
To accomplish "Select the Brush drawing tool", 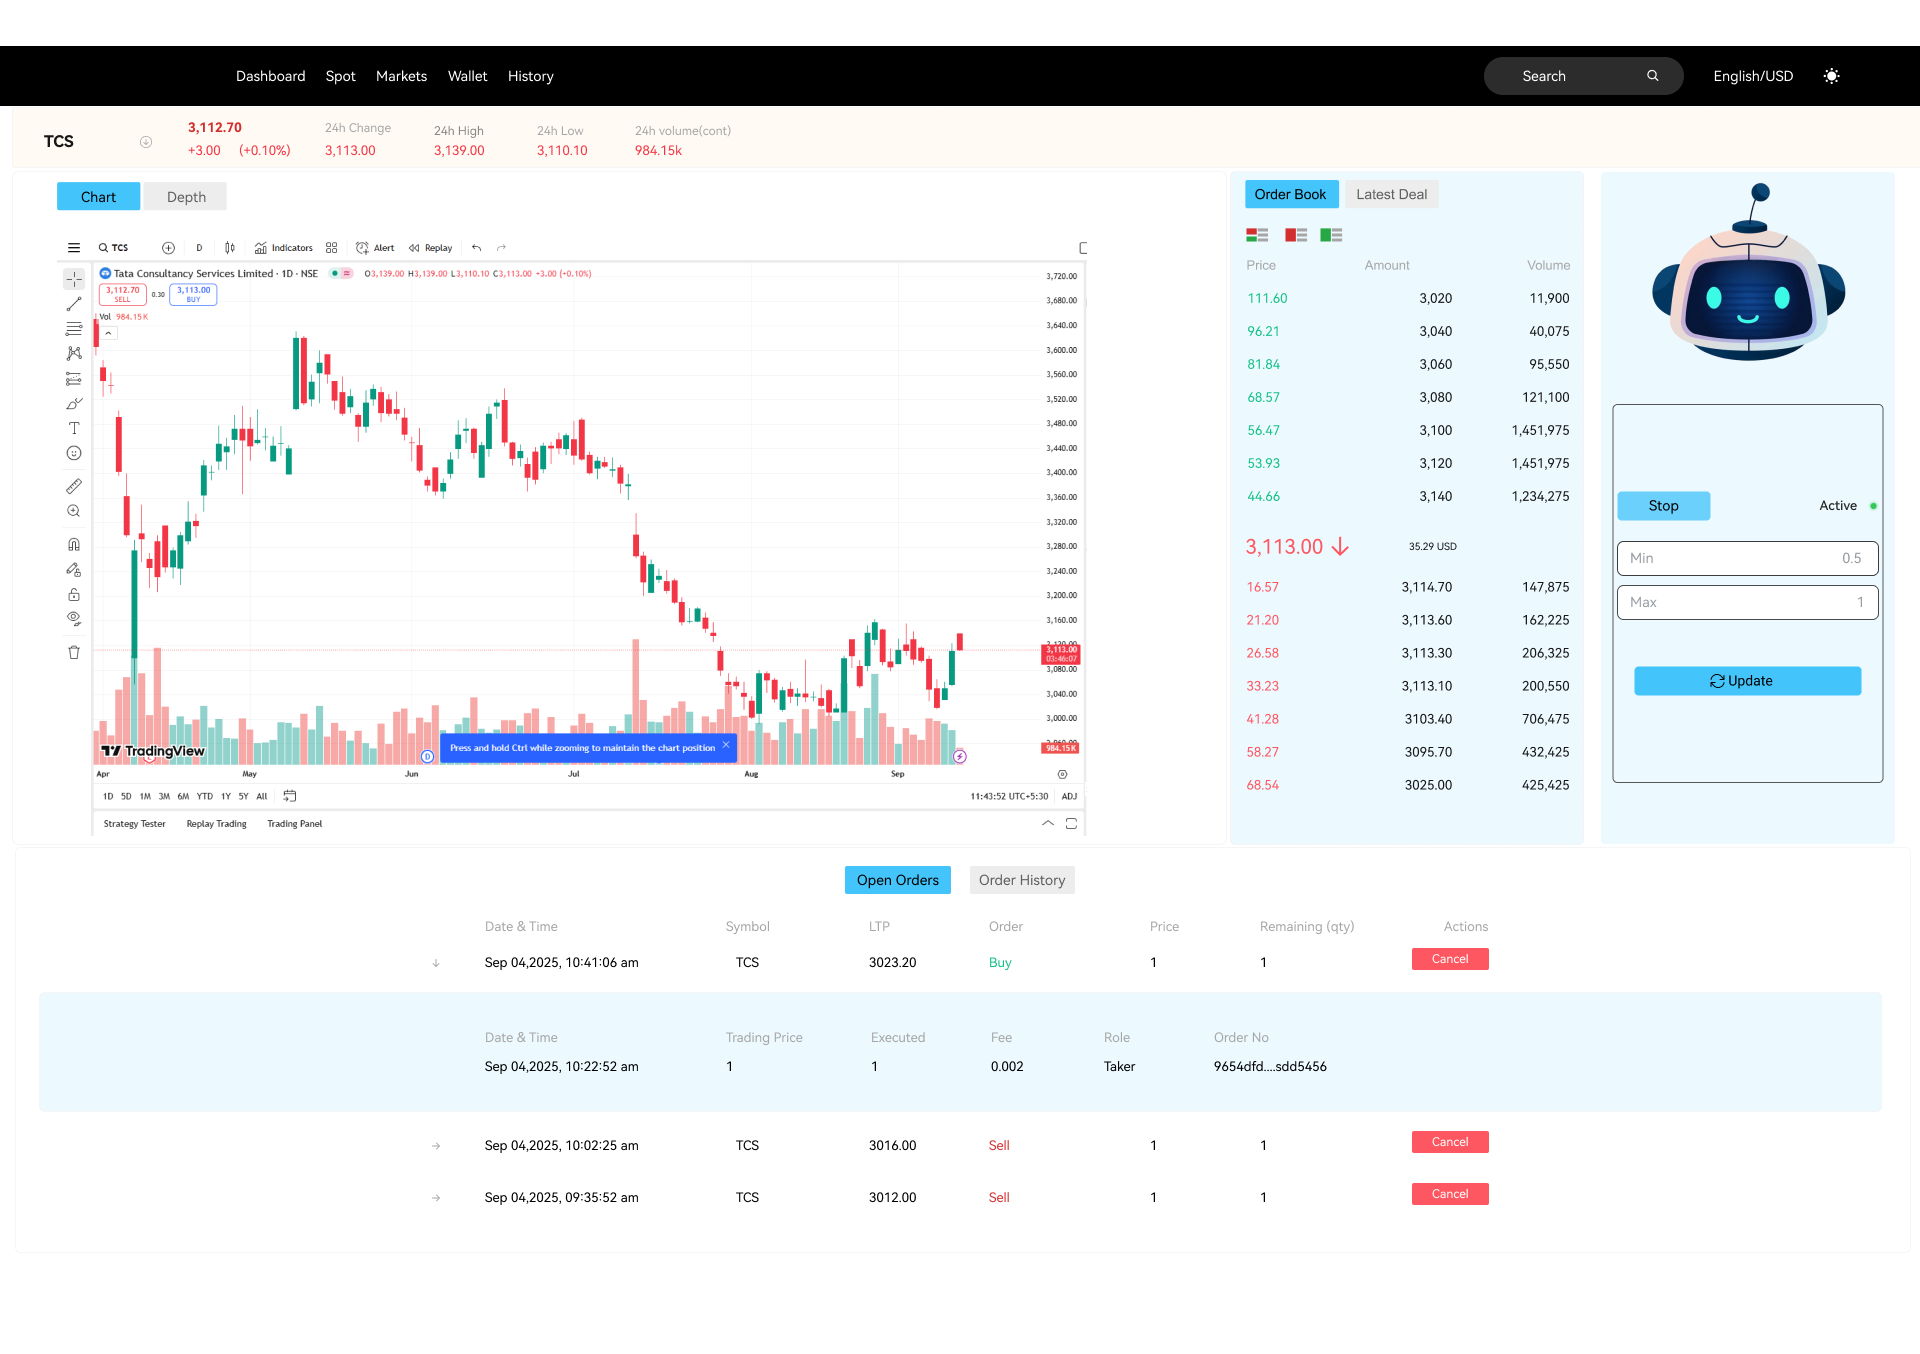I will tap(74, 403).
